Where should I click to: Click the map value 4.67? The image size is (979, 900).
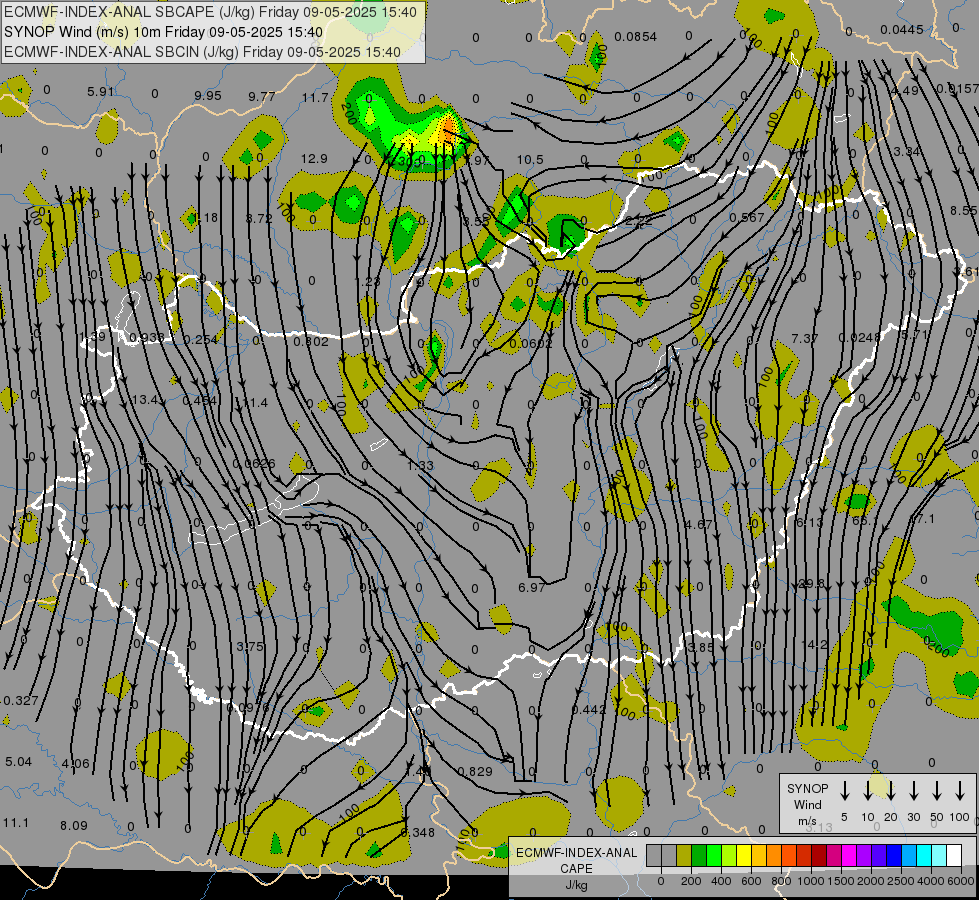point(698,525)
